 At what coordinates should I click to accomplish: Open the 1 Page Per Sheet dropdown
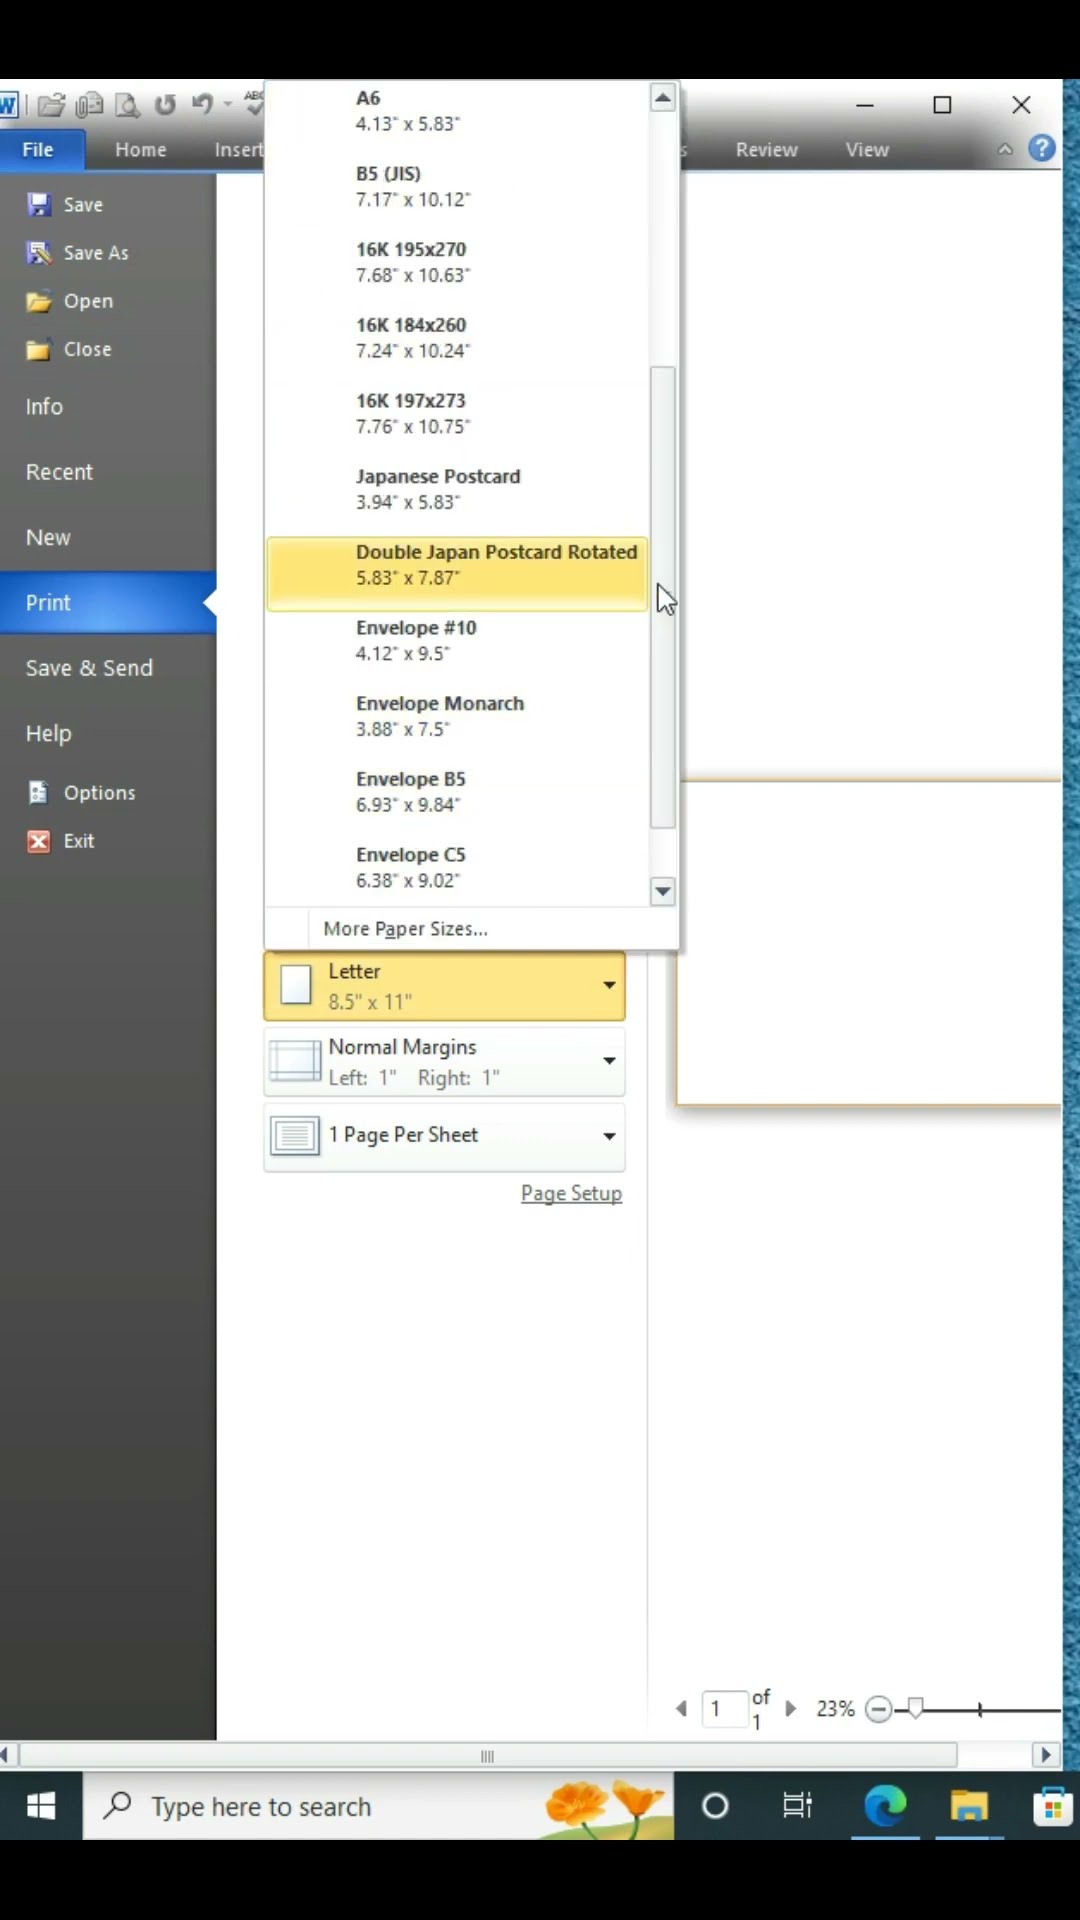click(x=444, y=1137)
